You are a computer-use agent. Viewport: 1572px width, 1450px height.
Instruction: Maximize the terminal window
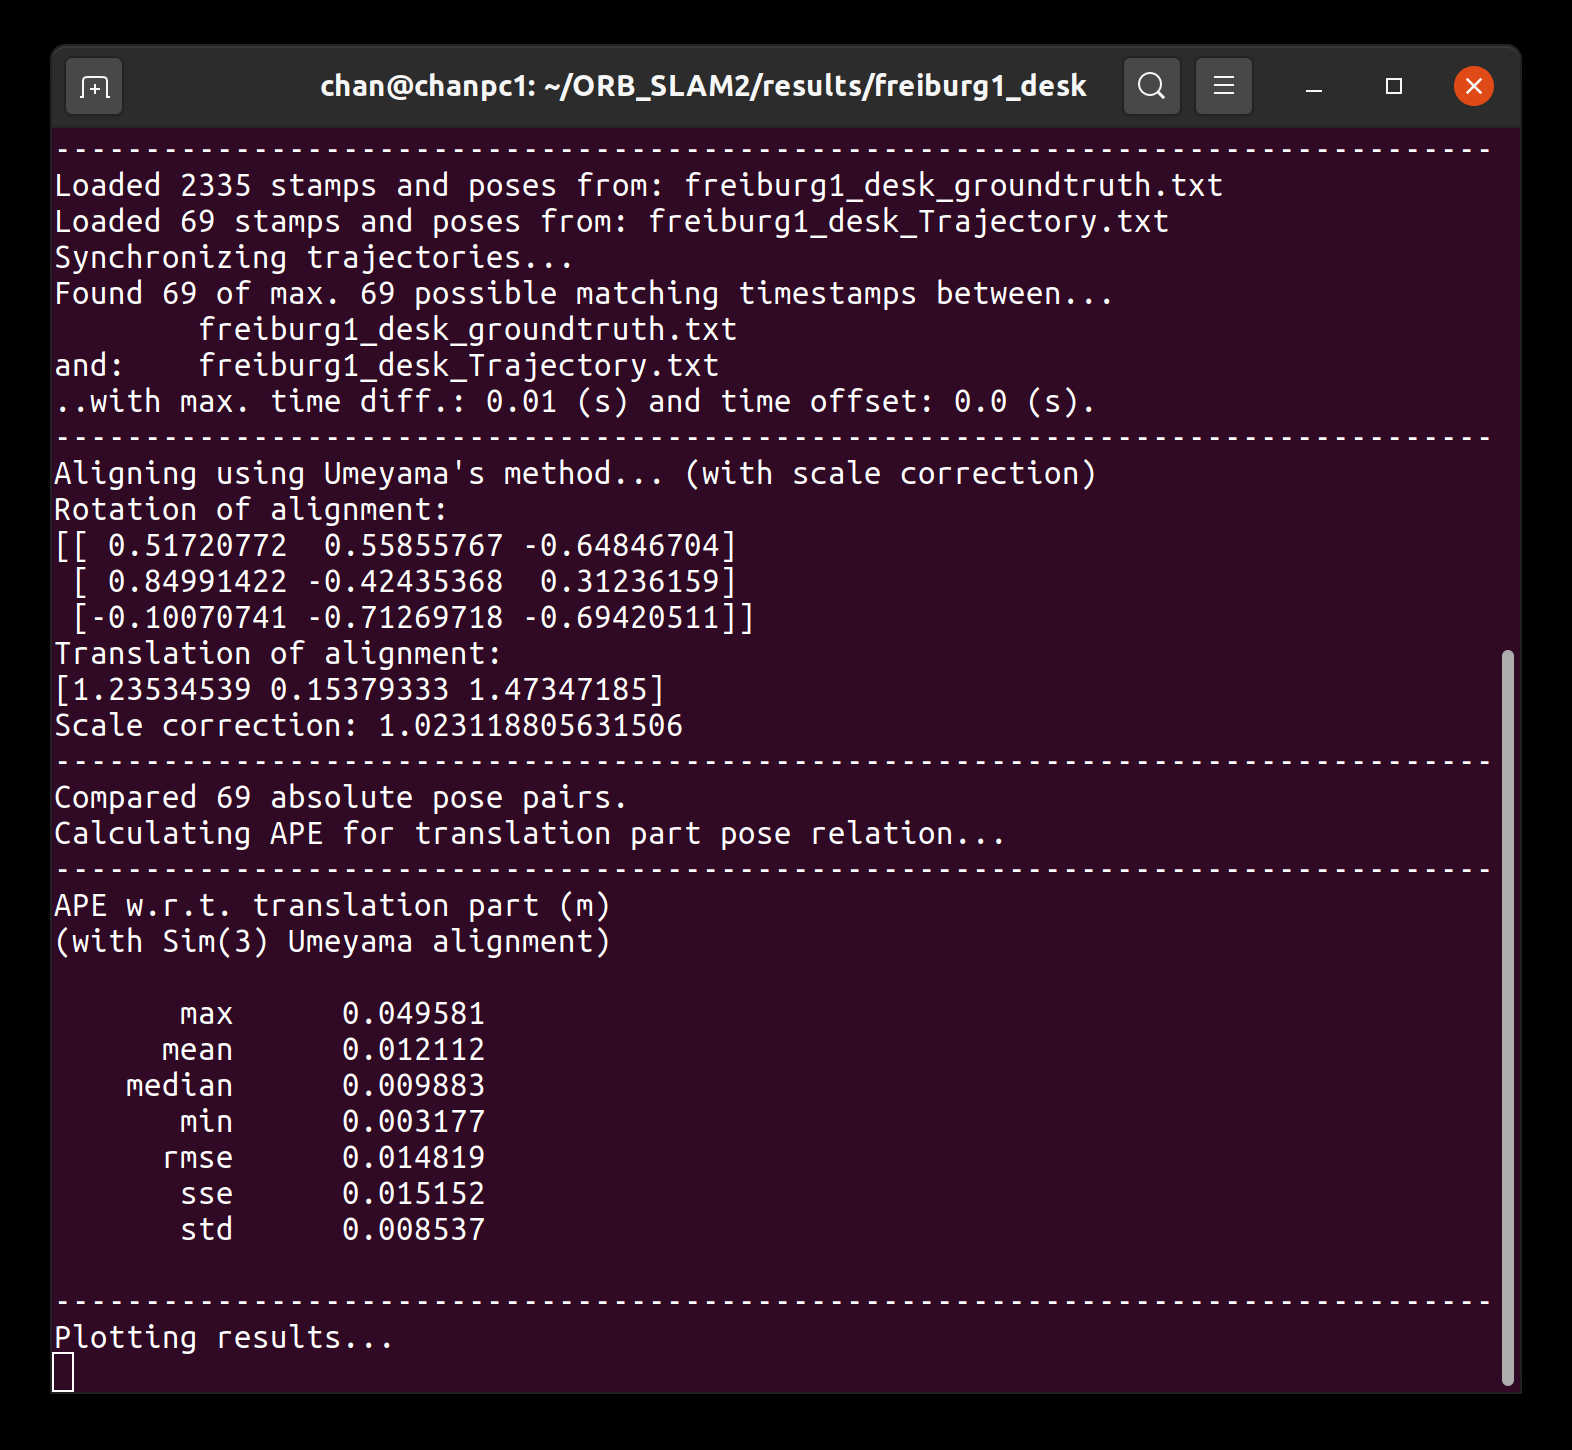1393,87
